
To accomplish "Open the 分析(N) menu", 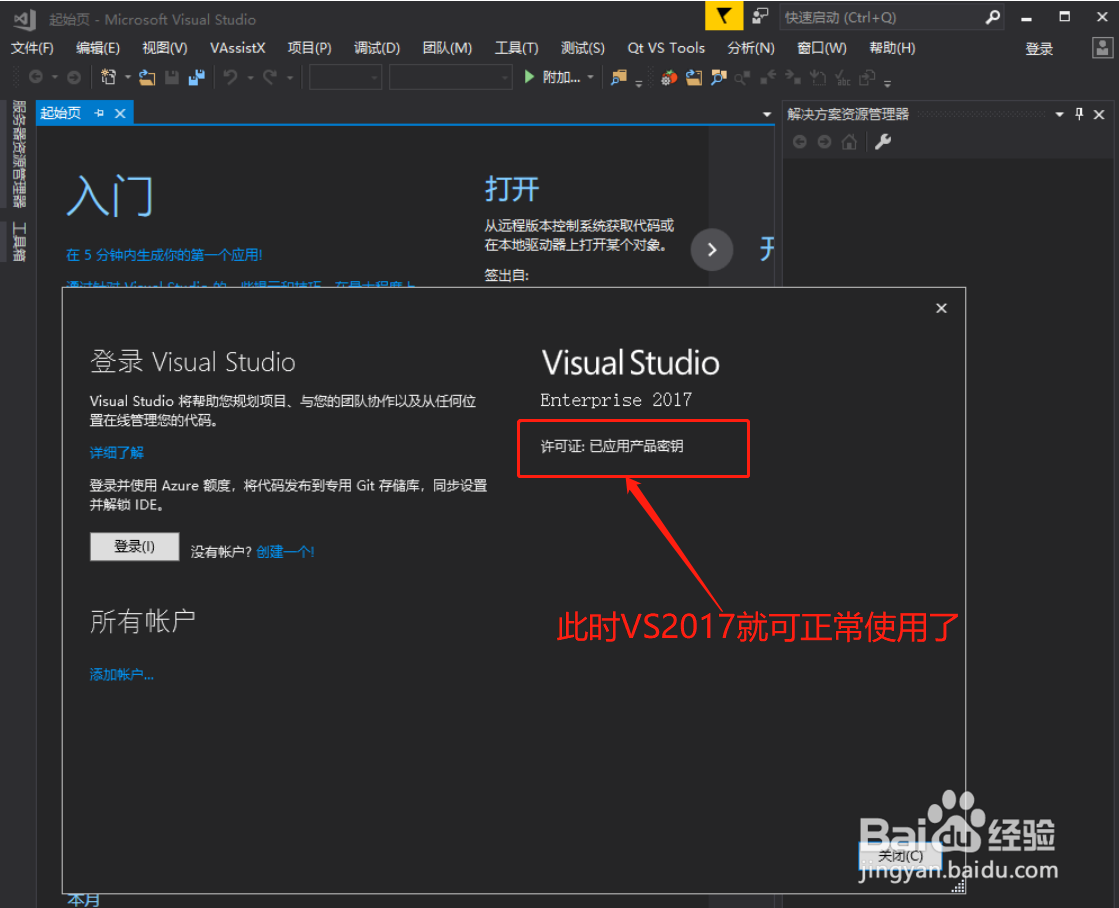I will (x=751, y=48).
